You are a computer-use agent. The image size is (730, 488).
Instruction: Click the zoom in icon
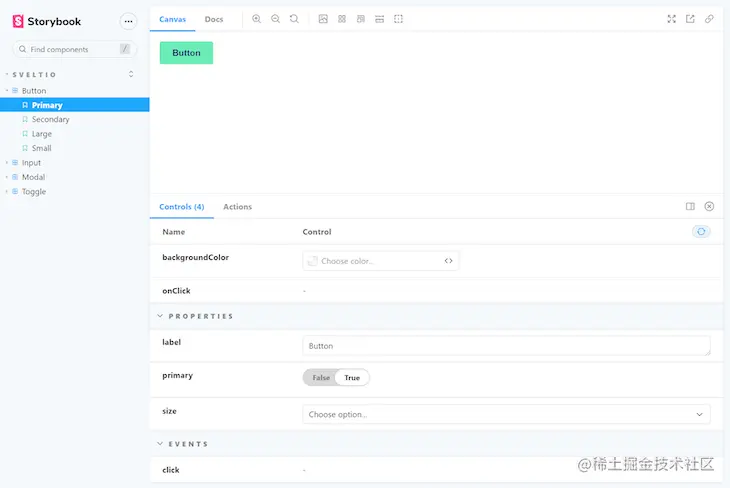257,19
